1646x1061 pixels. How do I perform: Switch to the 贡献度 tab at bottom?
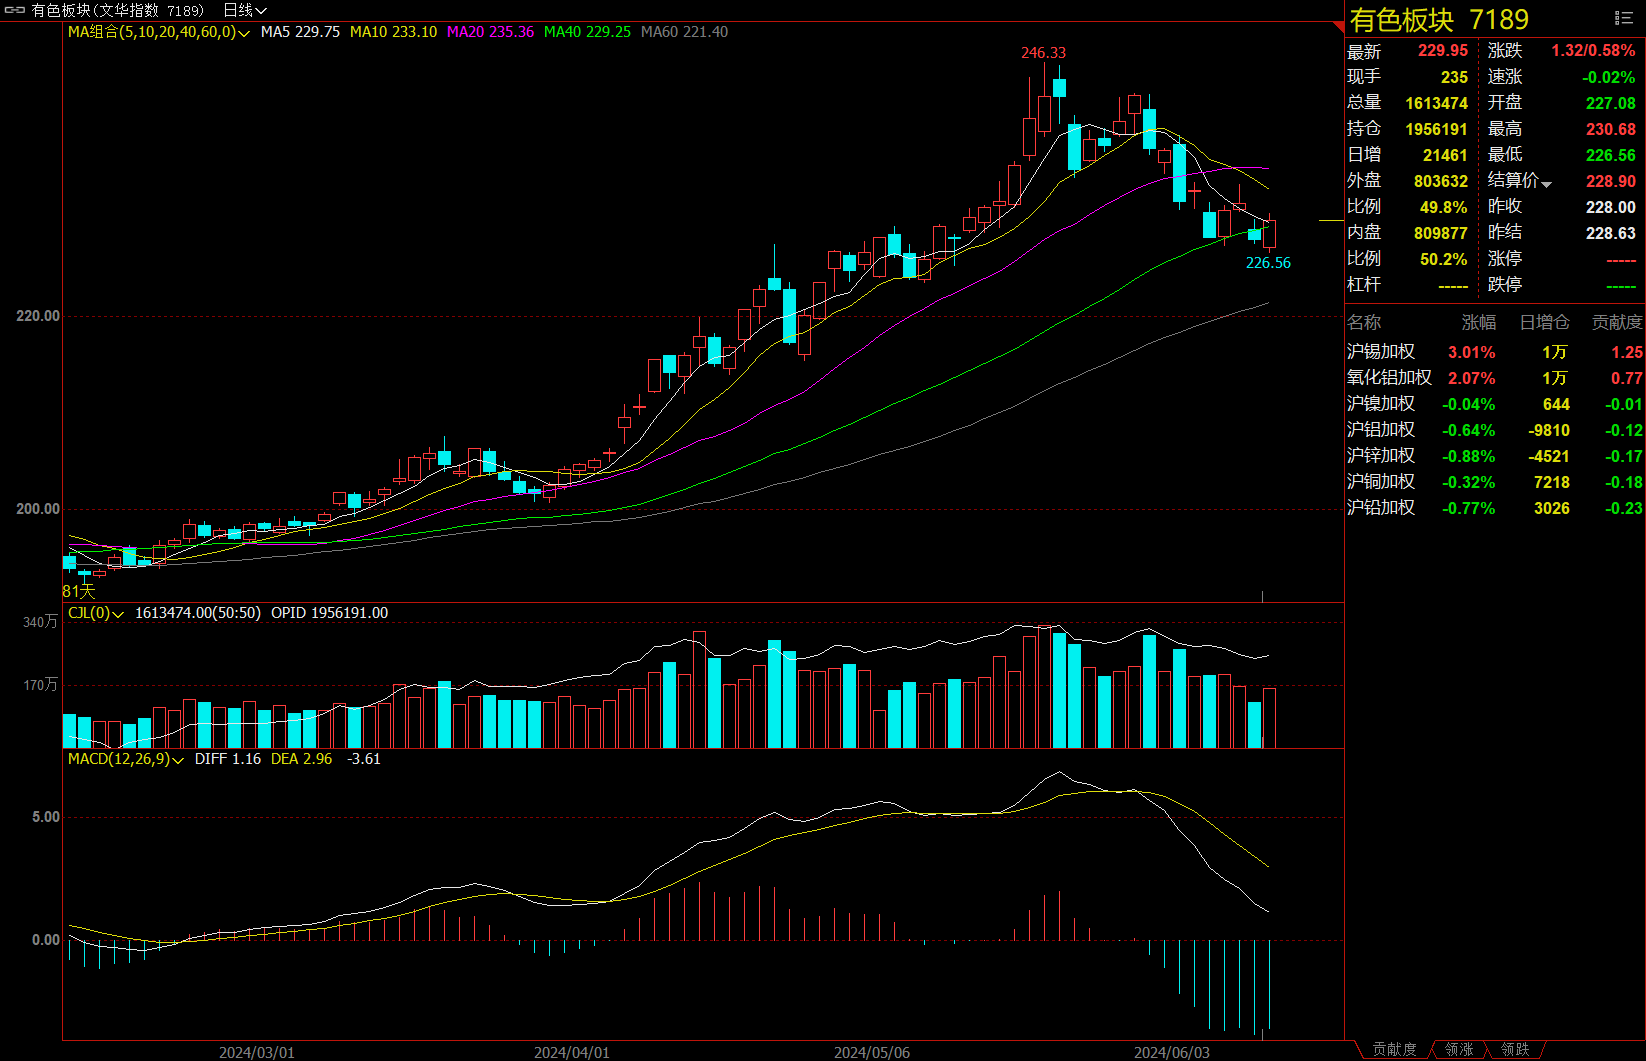(x=1394, y=1049)
